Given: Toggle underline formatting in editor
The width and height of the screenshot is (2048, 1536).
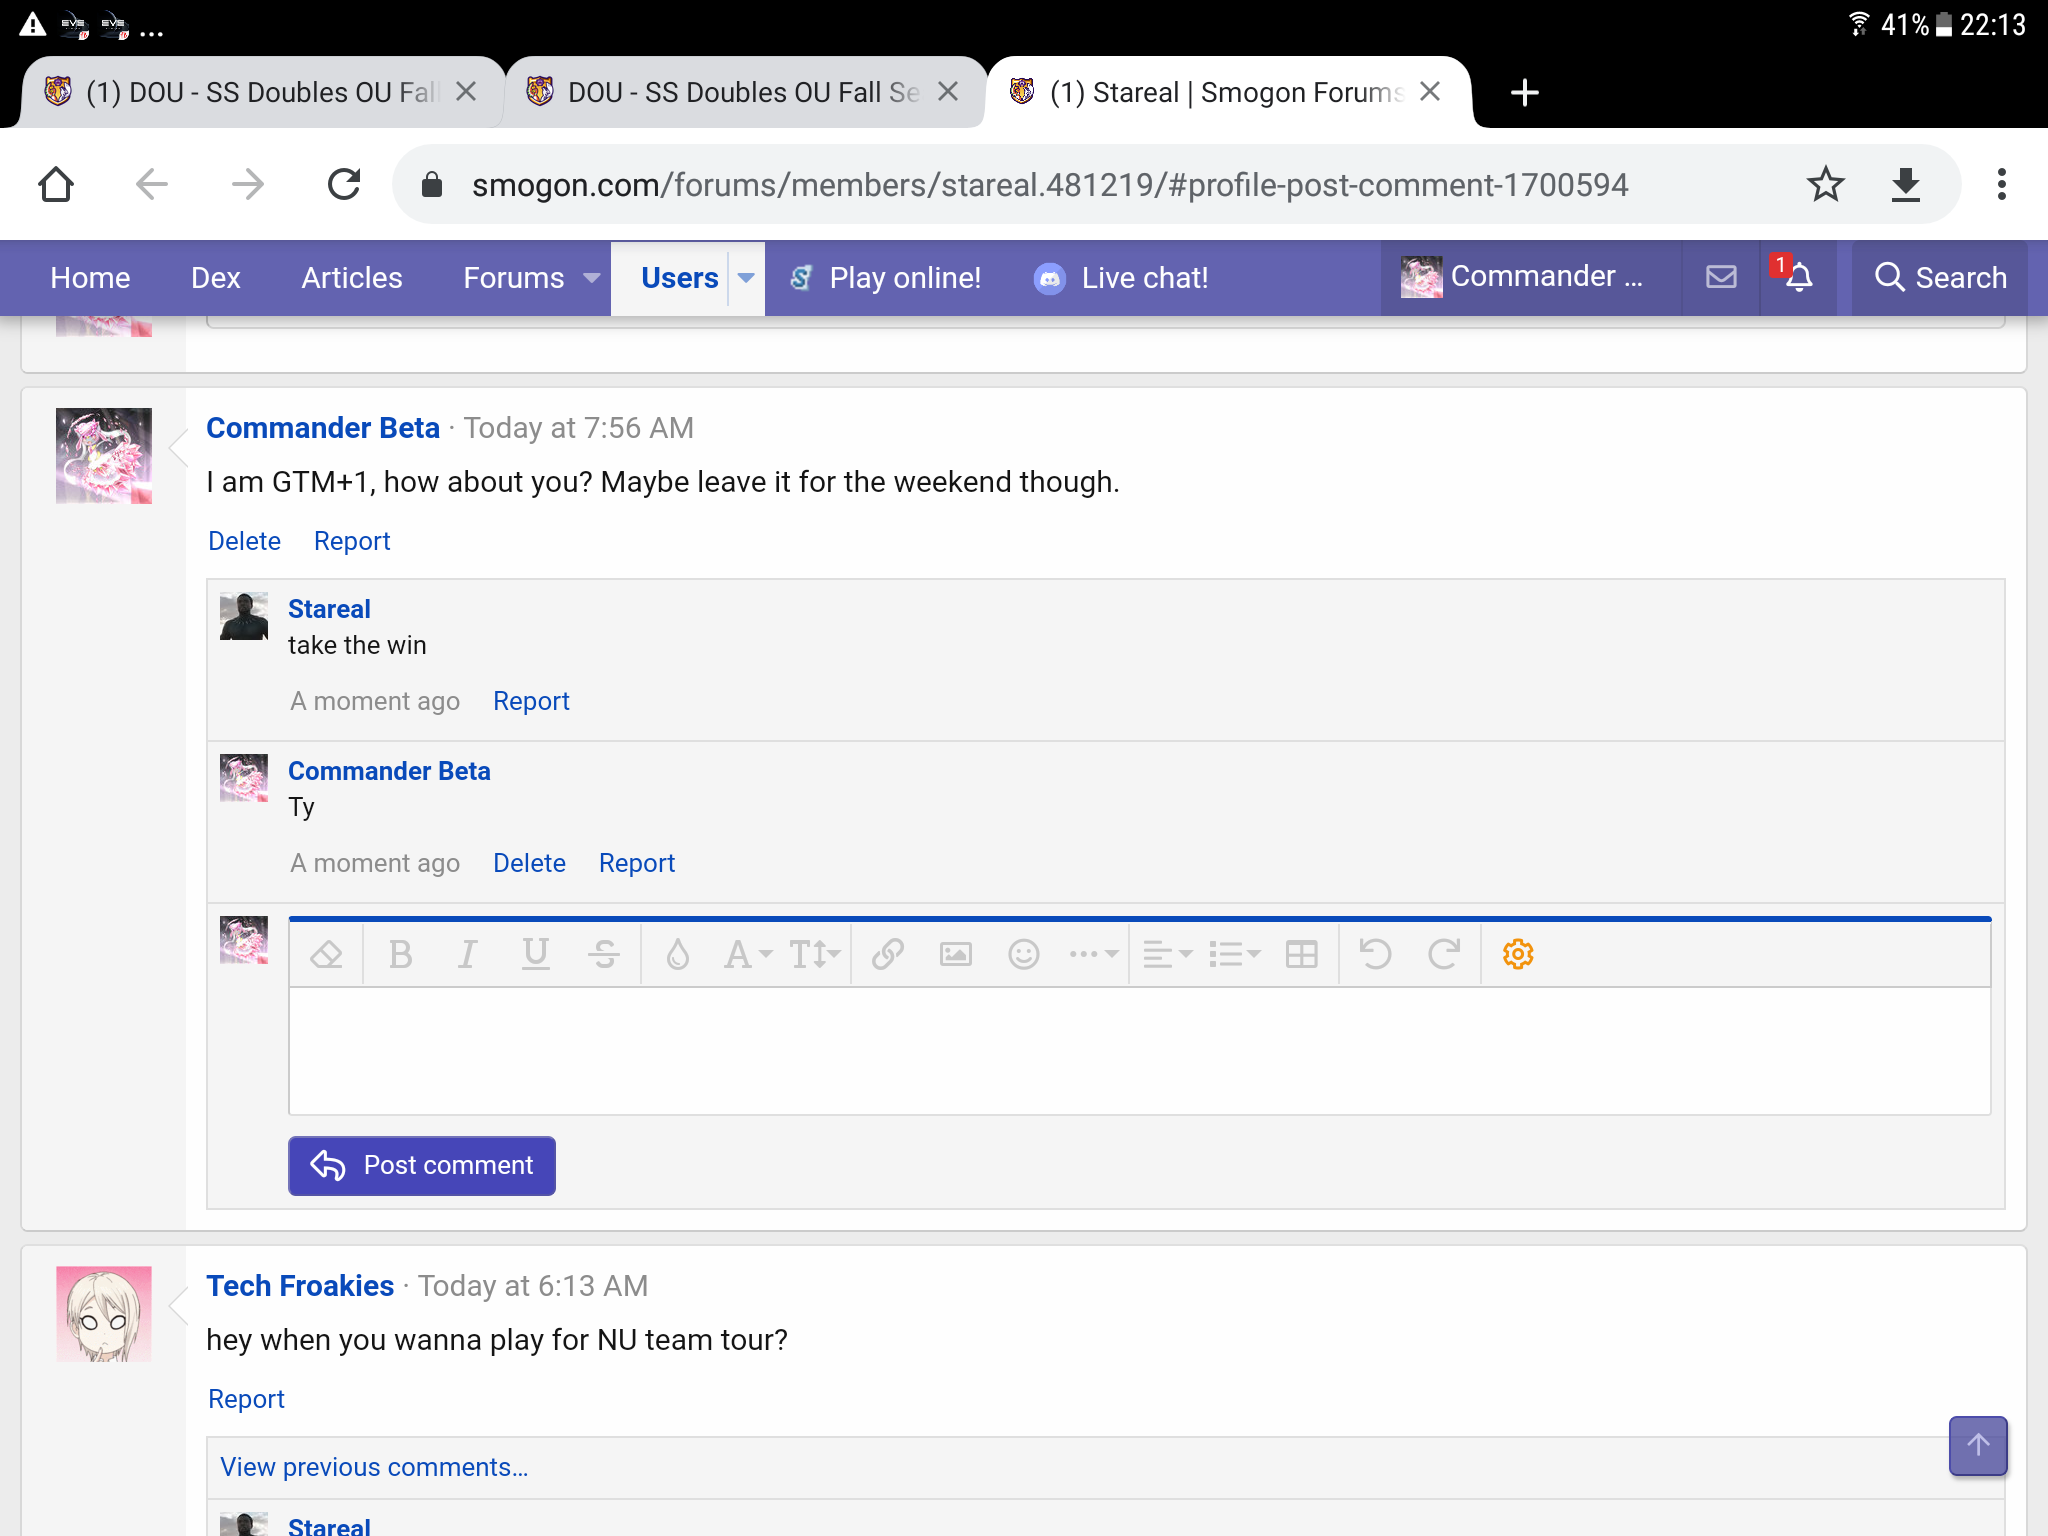Looking at the screenshot, I should pyautogui.click(x=536, y=955).
